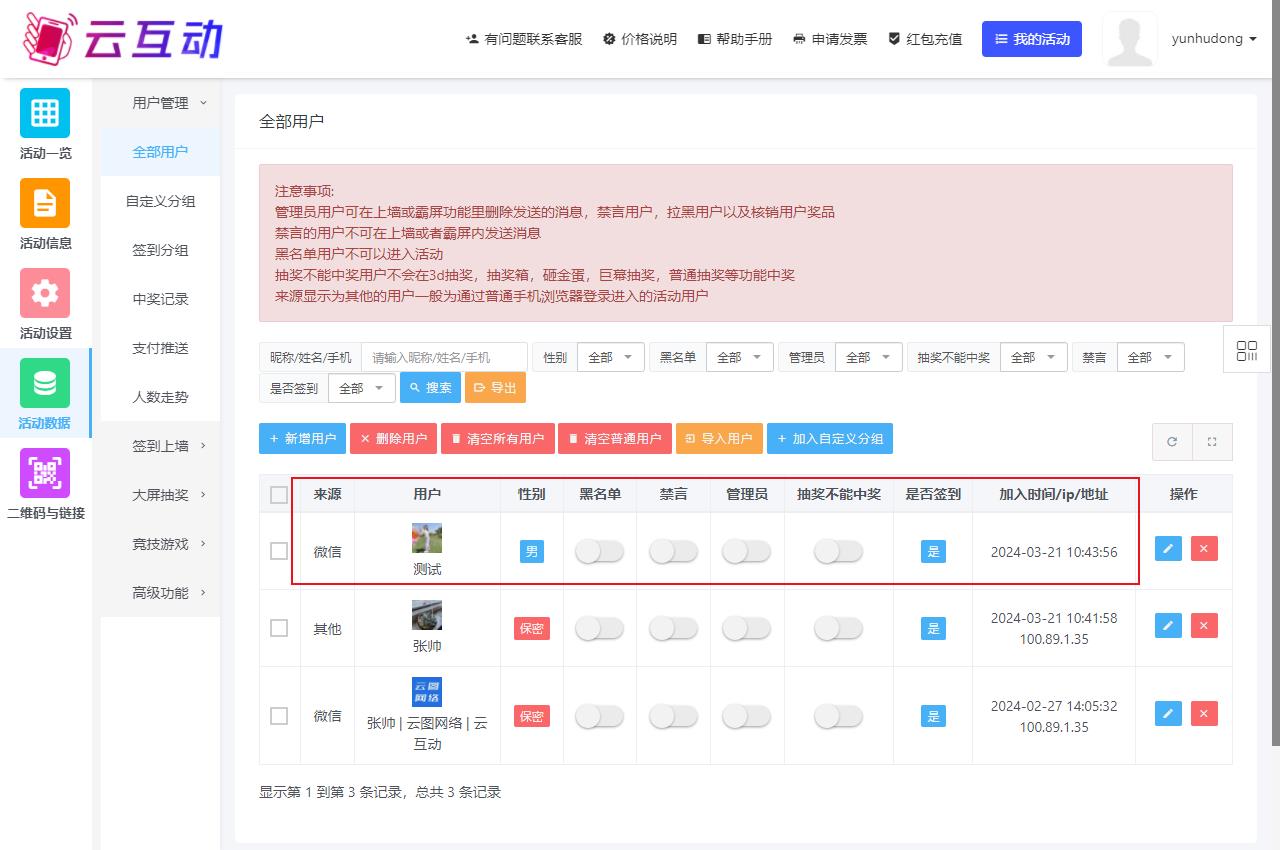Expand 高级功能 submenu
1280x850 pixels.
160,593
